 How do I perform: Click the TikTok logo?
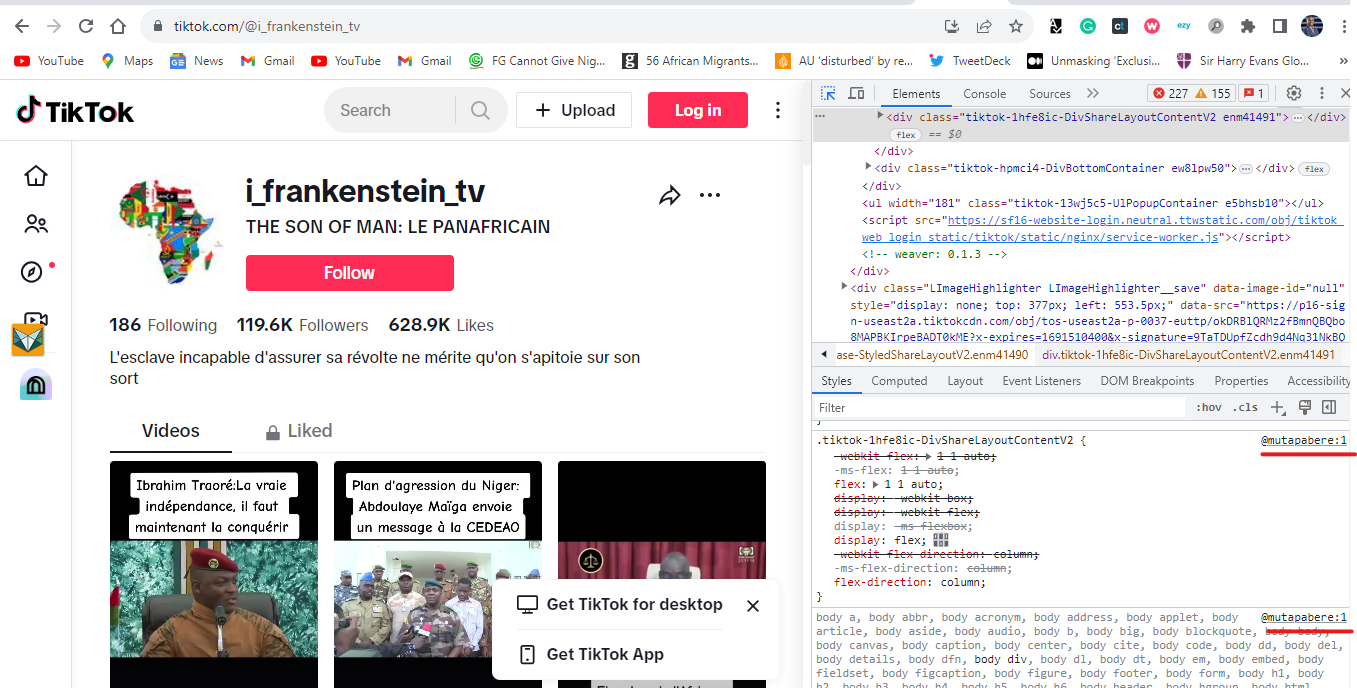(75, 110)
